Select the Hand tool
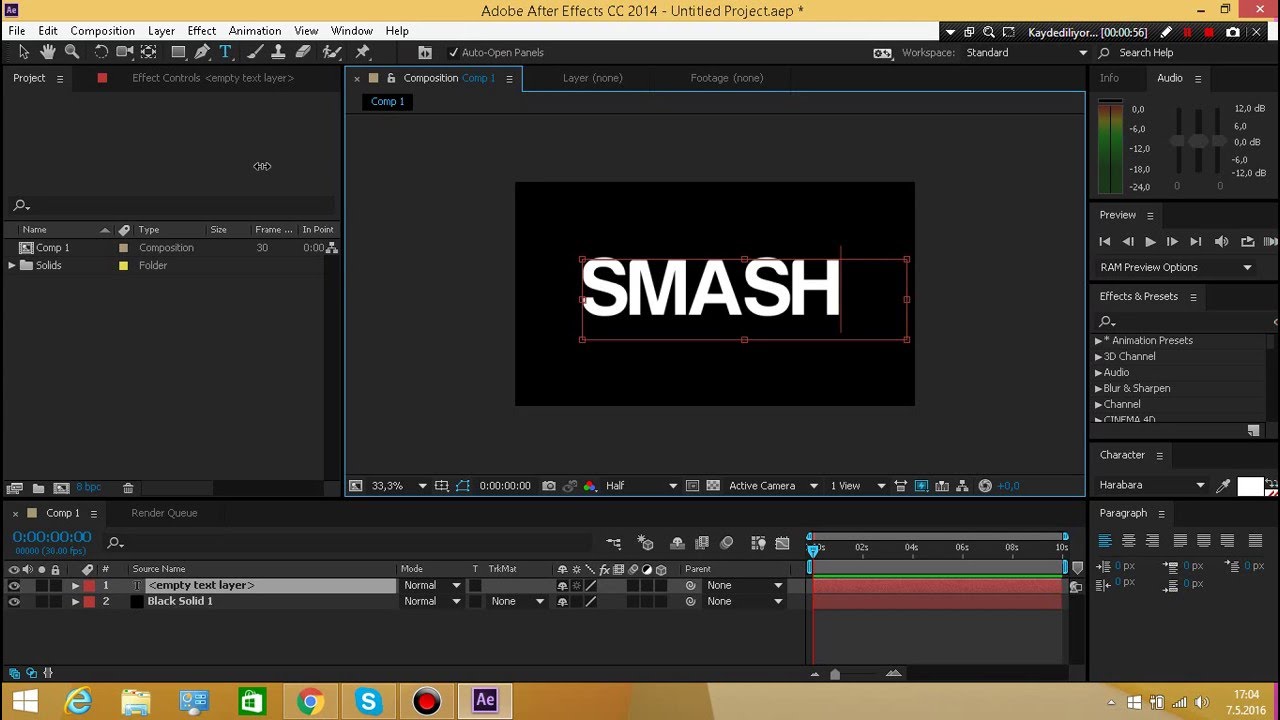The width and height of the screenshot is (1280, 720). (x=49, y=52)
